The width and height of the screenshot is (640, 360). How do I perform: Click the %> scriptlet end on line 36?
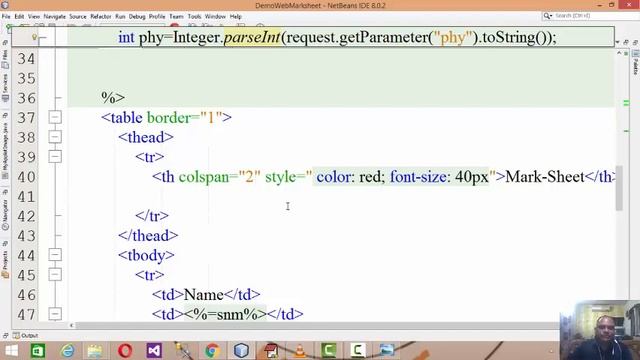pos(113,98)
